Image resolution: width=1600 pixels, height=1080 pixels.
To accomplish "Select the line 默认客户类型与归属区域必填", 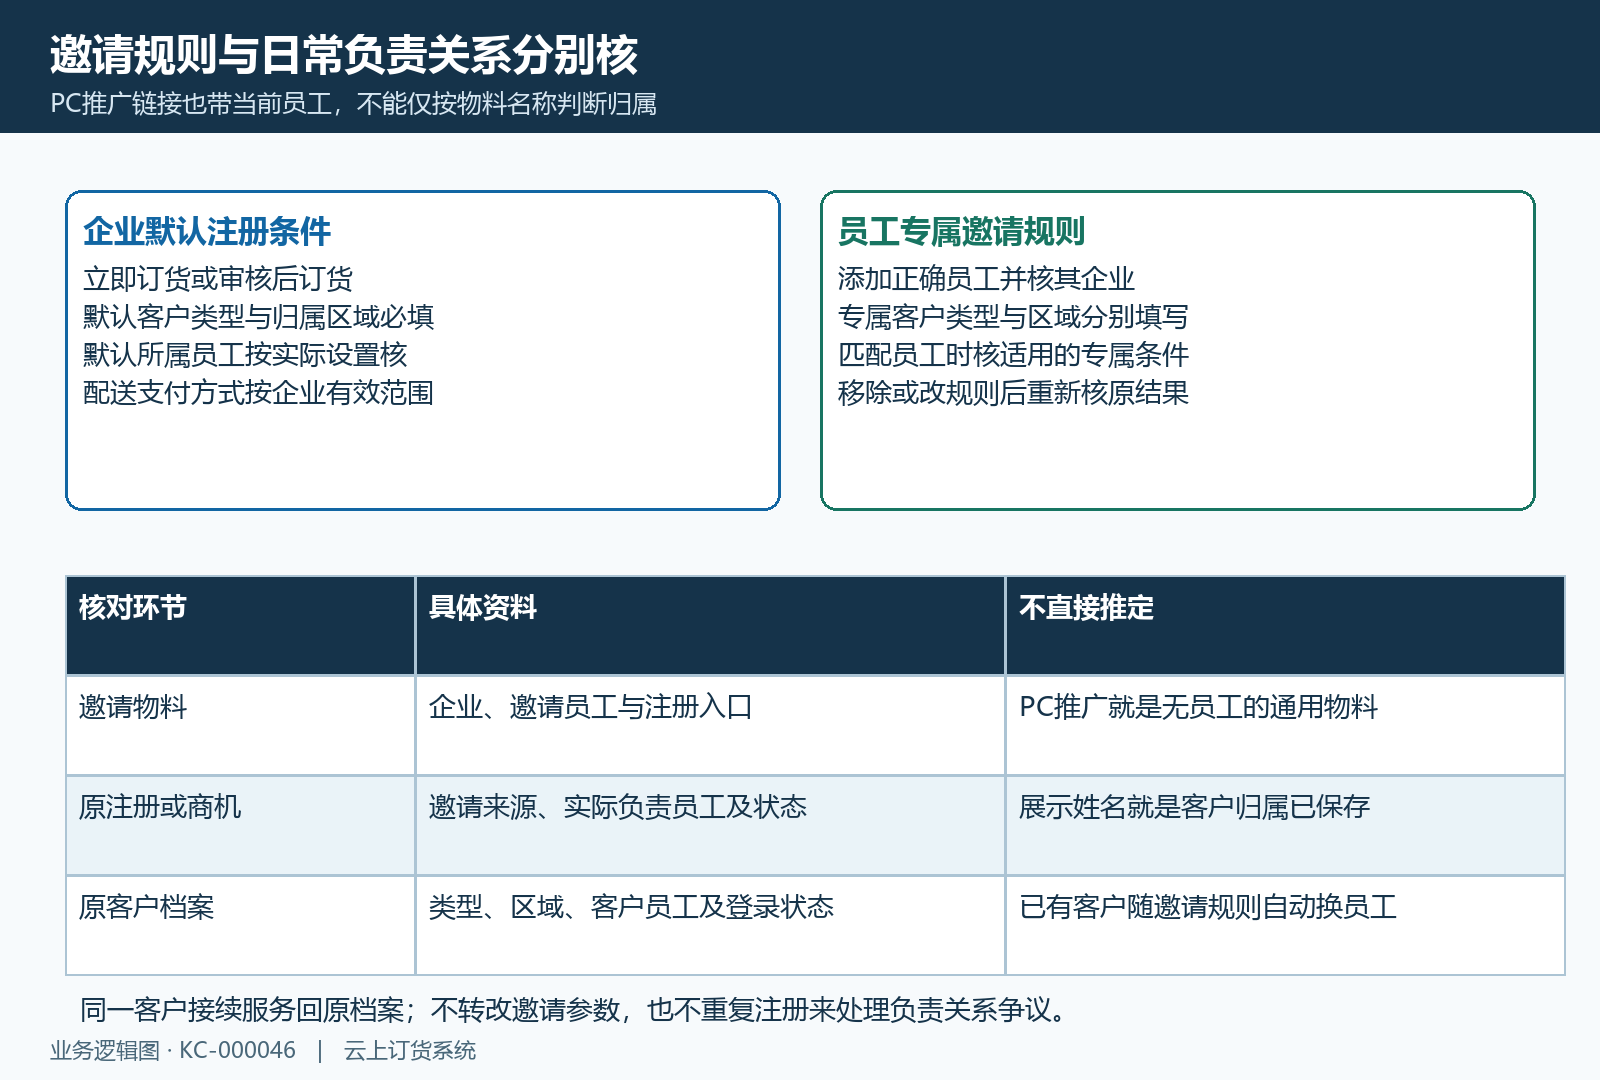I will tap(258, 317).
